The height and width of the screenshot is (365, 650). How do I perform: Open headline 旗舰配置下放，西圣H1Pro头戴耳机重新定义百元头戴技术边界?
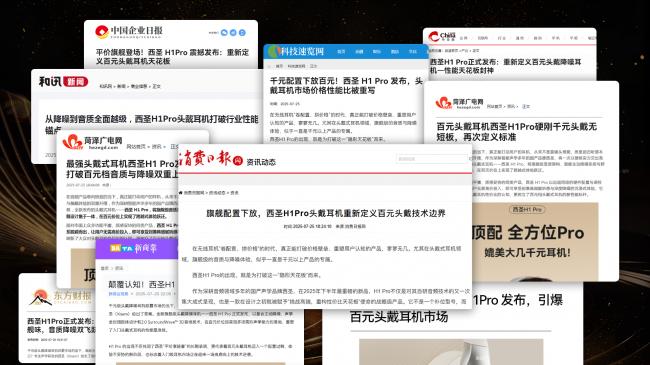[326, 213]
